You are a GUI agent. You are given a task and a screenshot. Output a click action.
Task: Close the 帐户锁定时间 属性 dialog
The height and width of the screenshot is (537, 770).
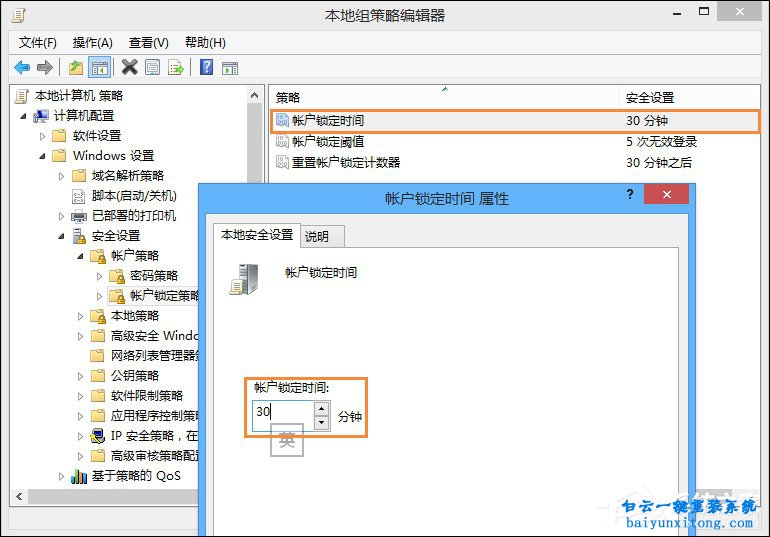click(666, 194)
